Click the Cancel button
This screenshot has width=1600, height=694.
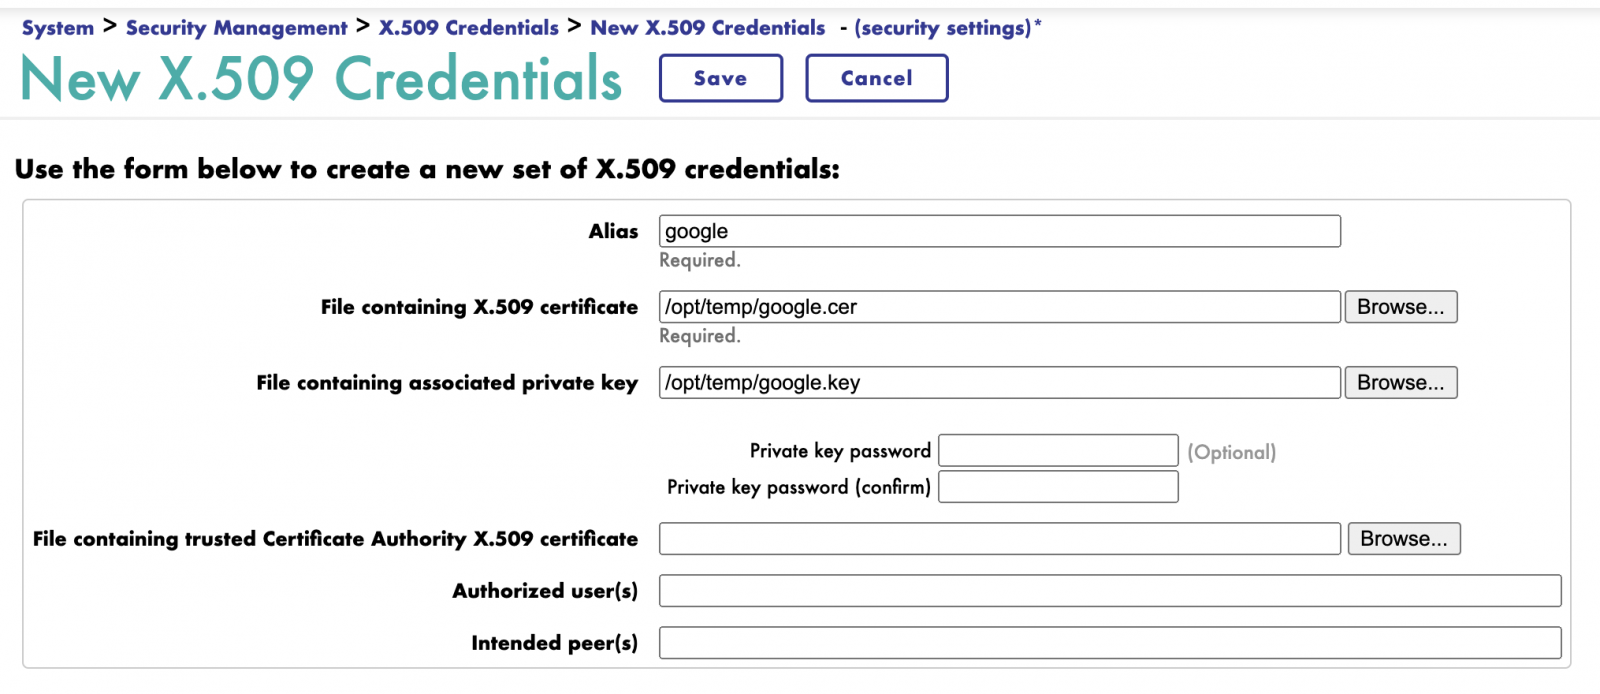coord(876,78)
